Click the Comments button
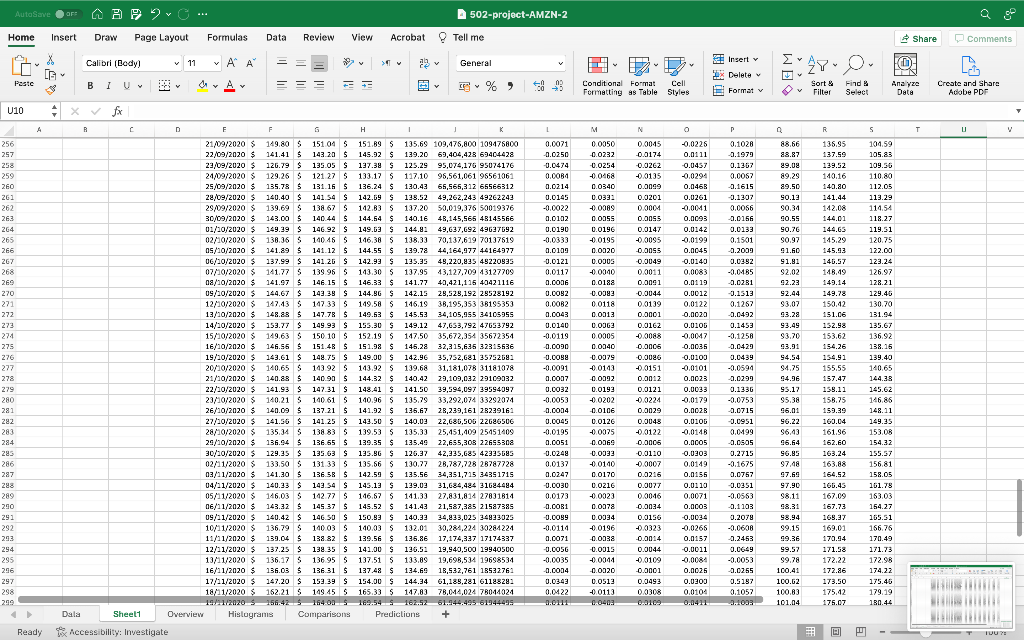Screen dimensions: 1024x640 point(983,38)
